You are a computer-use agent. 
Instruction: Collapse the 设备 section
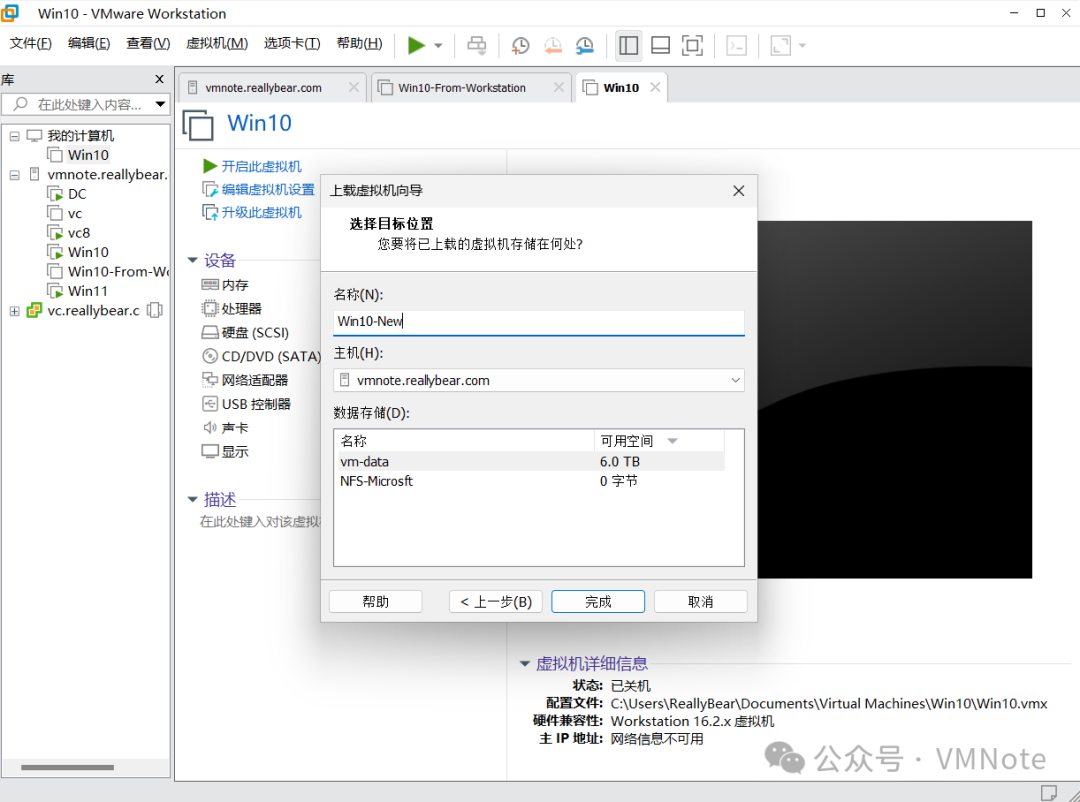pos(193,260)
